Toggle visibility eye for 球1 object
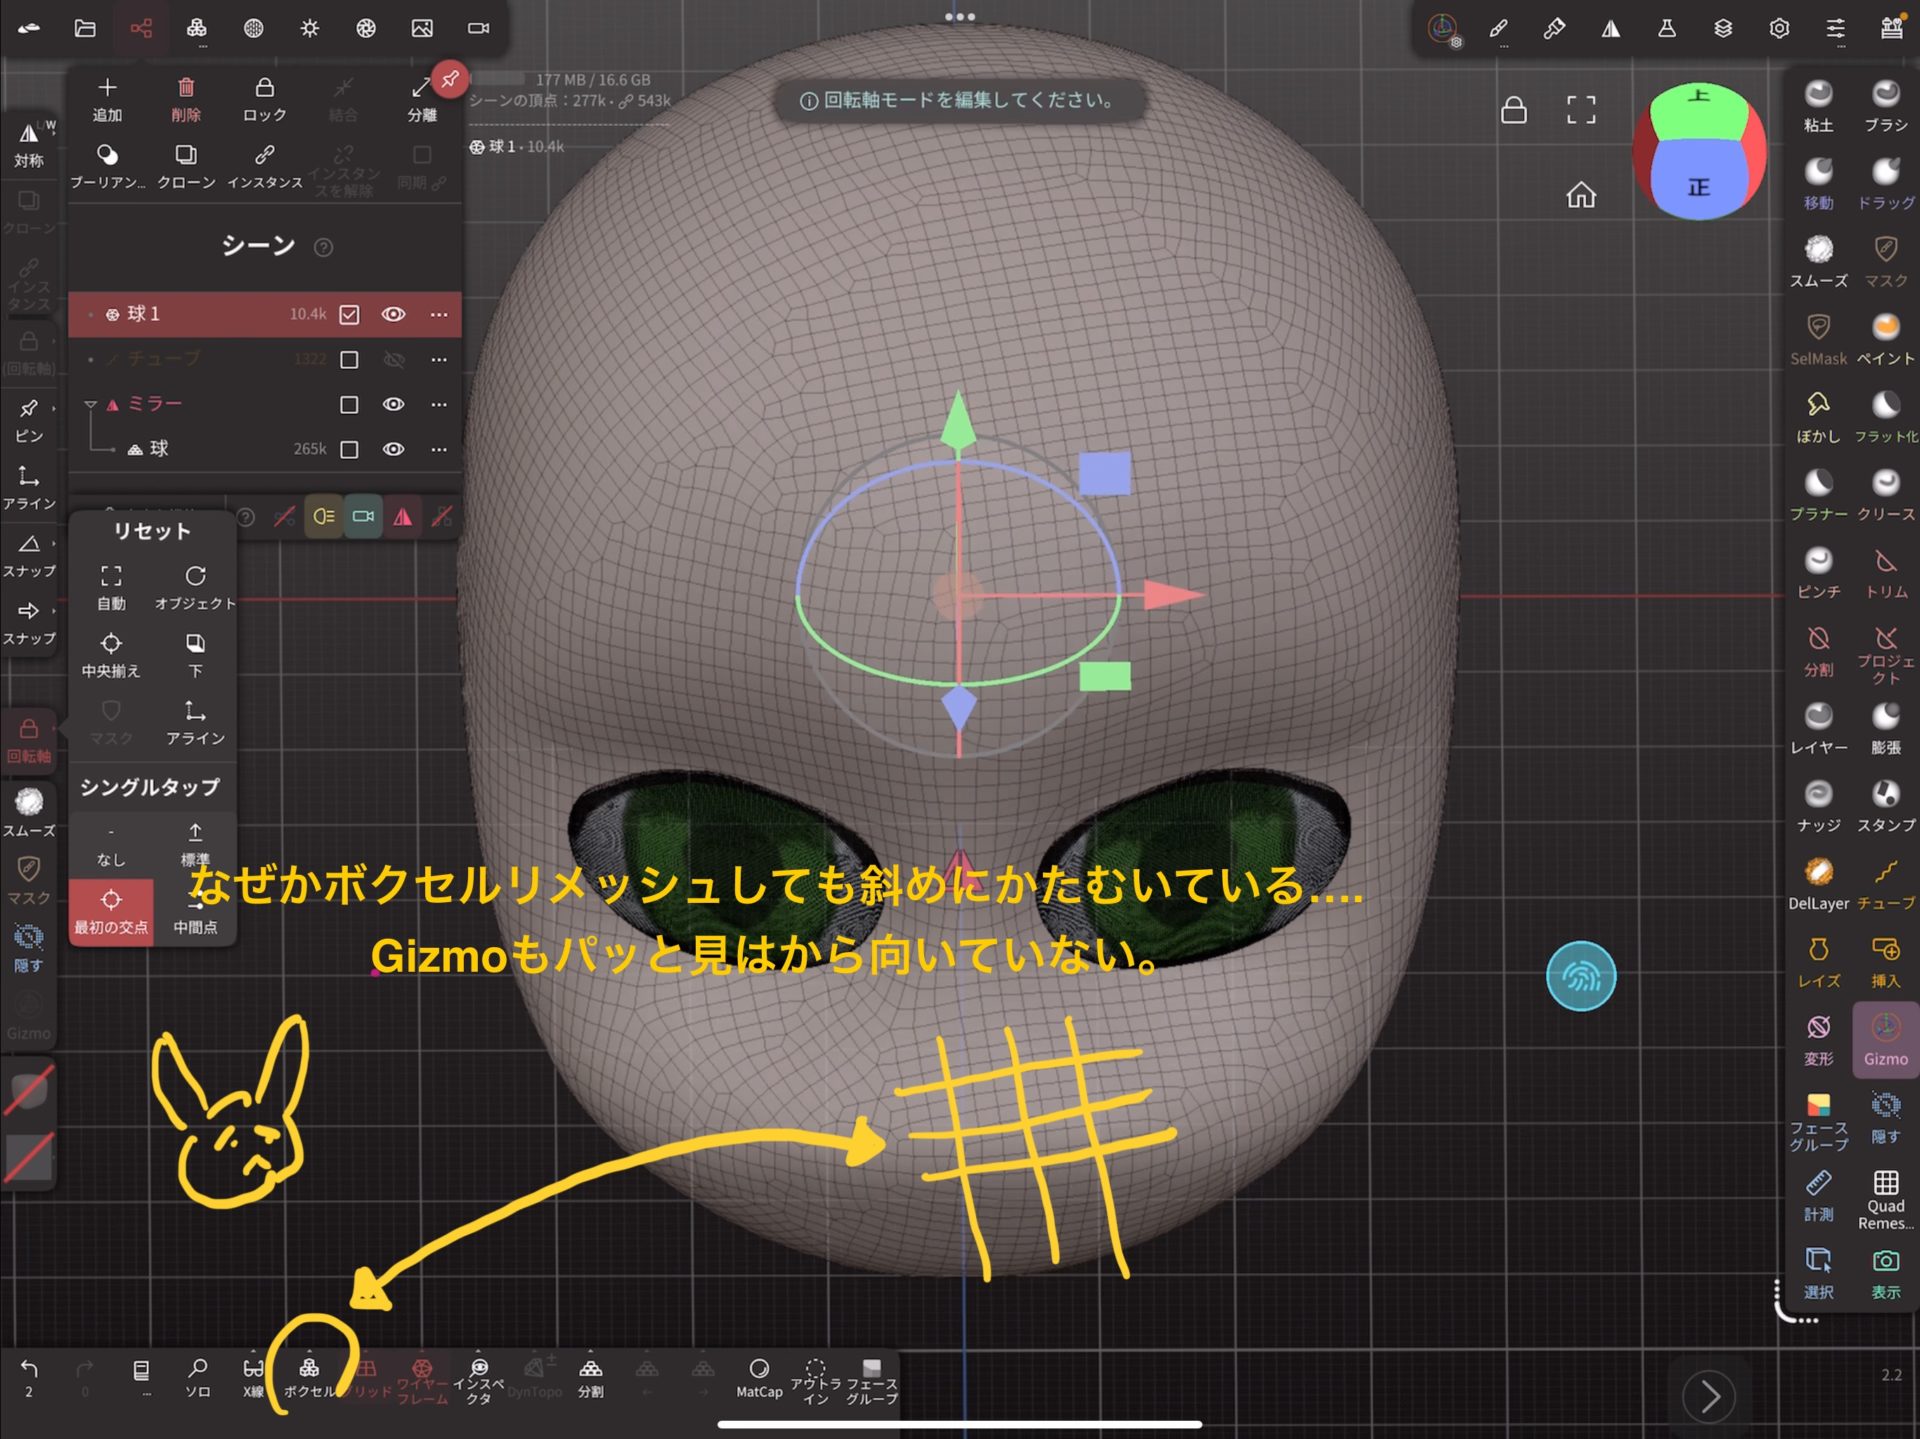Screen dimensions: 1920x1439 coord(394,314)
